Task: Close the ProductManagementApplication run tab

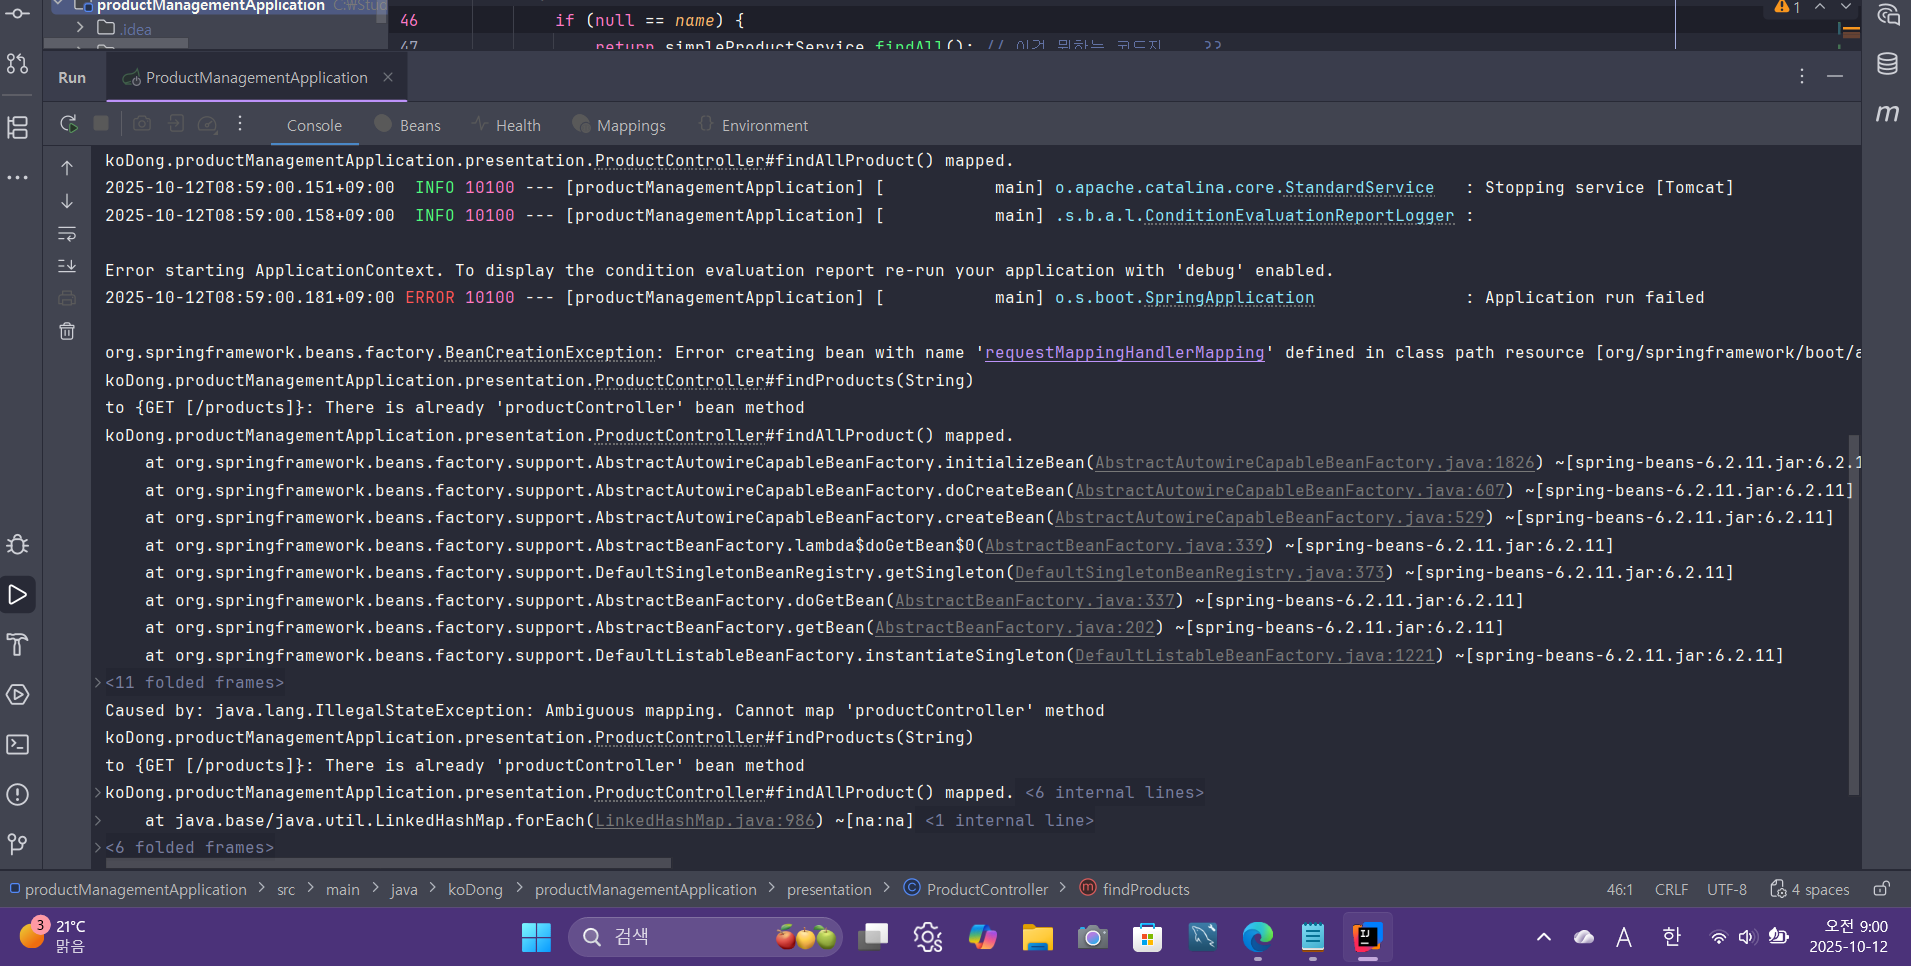Action: pyautogui.click(x=388, y=77)
